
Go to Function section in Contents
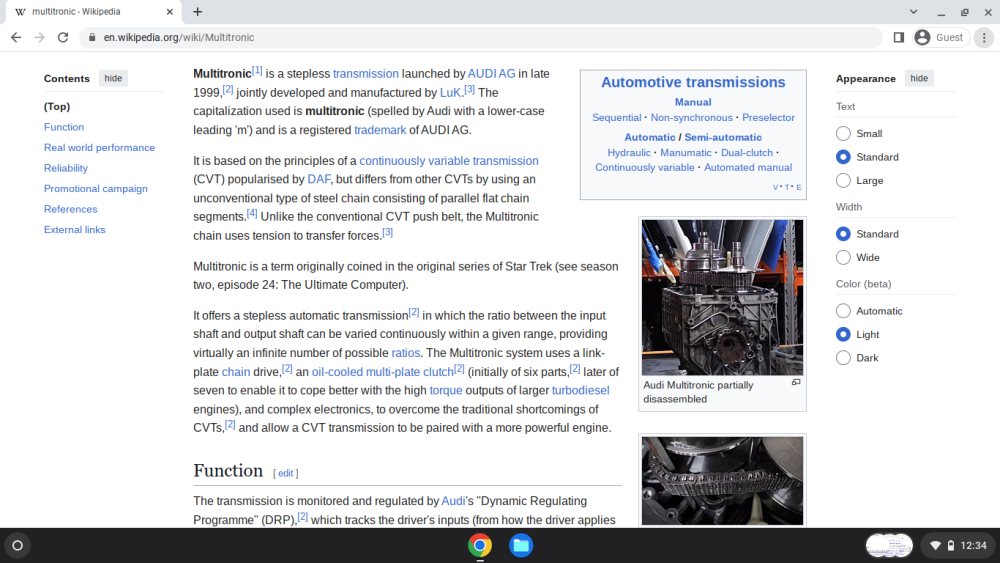pyautogui.click(x=64, y=127)
